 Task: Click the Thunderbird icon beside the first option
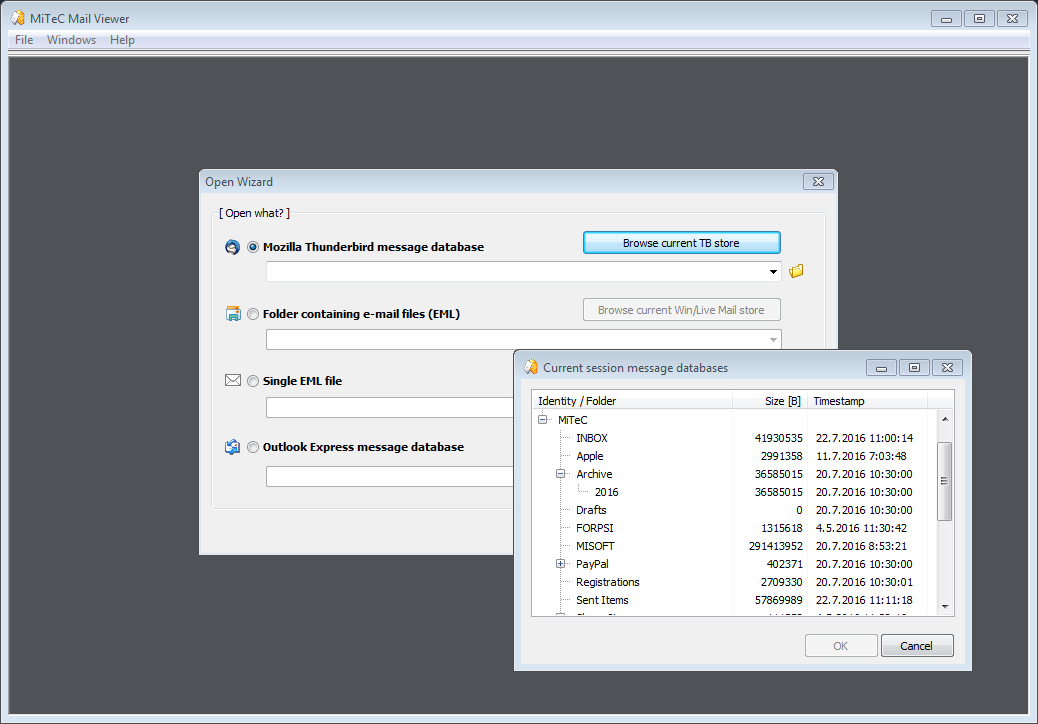232,247
